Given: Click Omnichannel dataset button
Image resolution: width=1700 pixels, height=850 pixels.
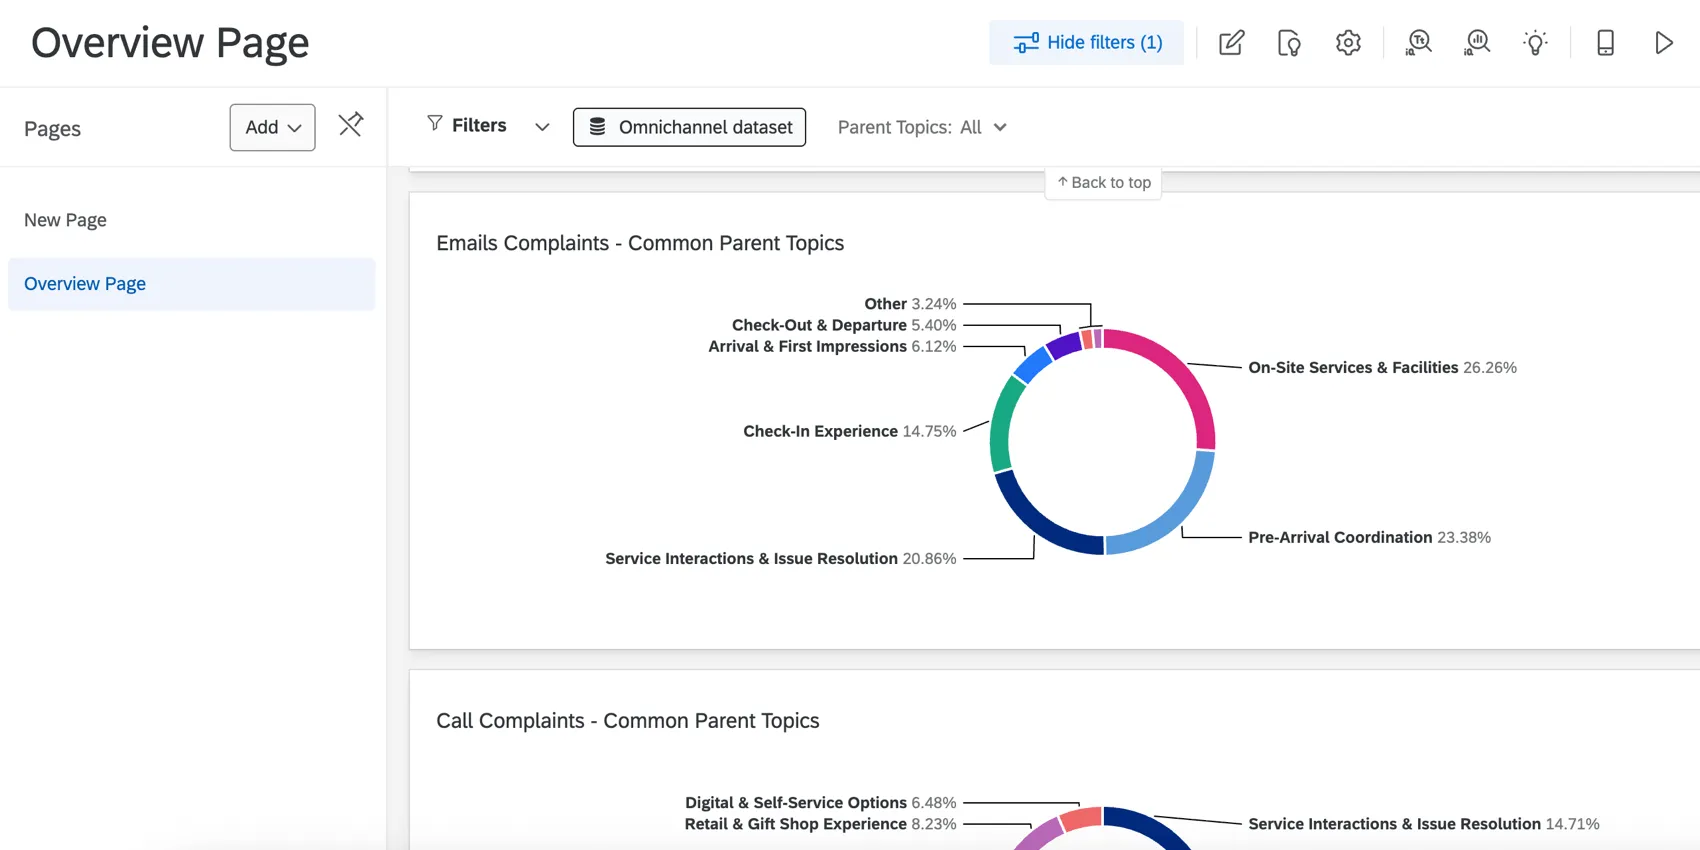Looking at the screenshot, I should 689,127.
